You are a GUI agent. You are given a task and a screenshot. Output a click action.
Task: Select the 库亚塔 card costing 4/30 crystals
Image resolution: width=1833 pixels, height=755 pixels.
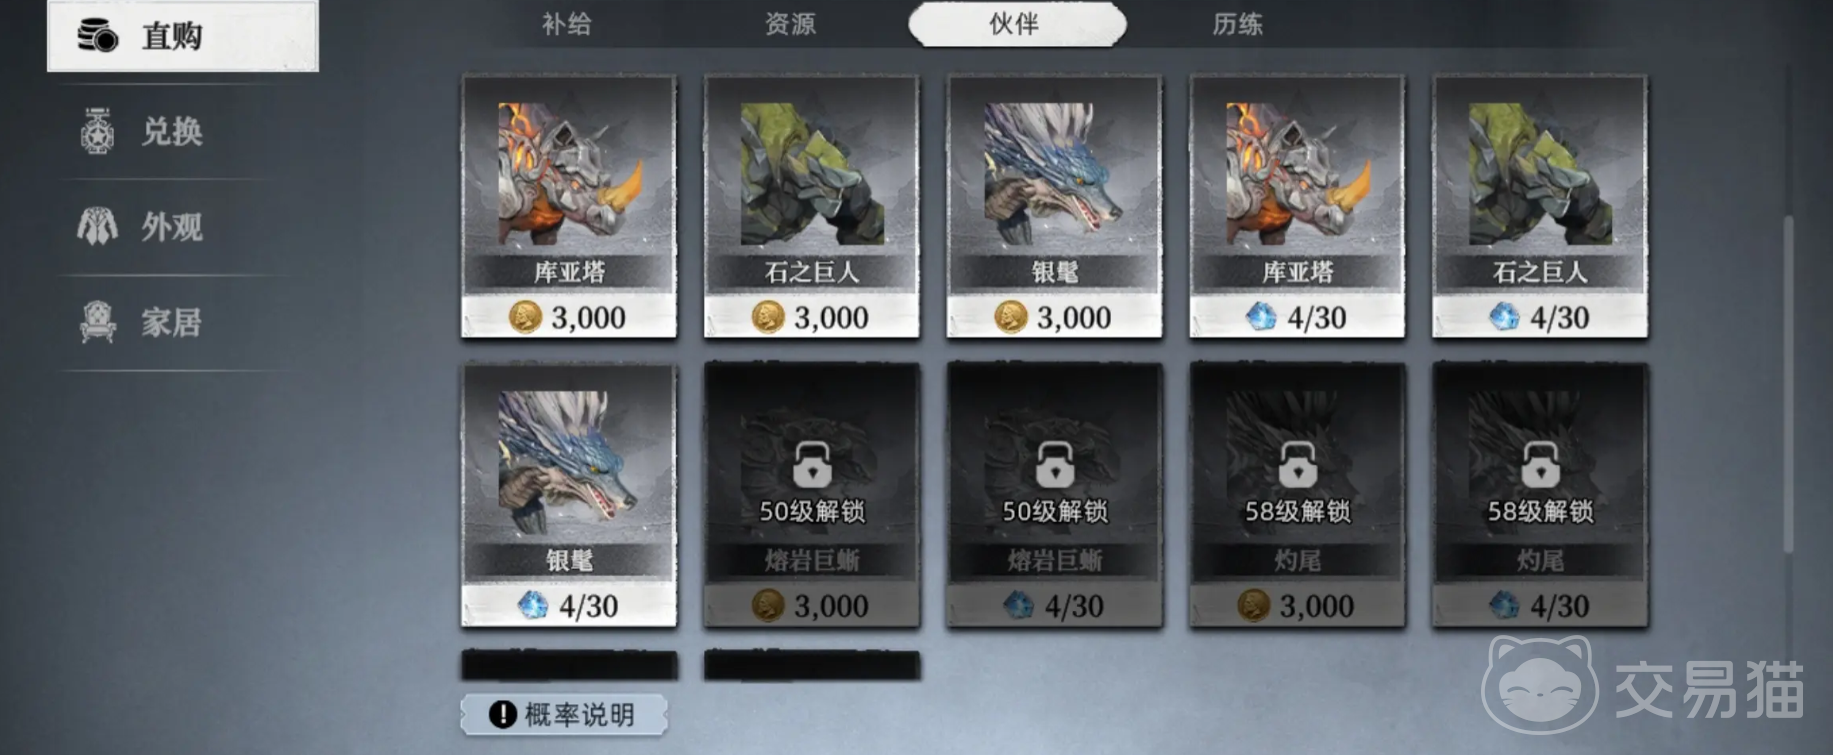click(1297, 206)
